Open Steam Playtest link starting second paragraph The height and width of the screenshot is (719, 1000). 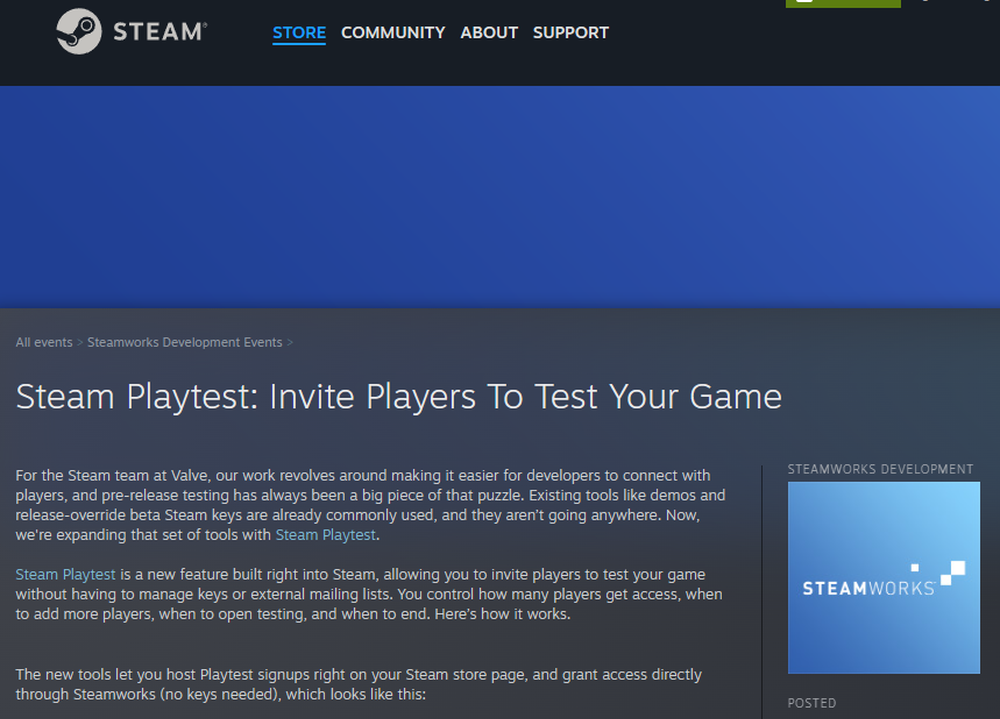(x=66, y=574)
